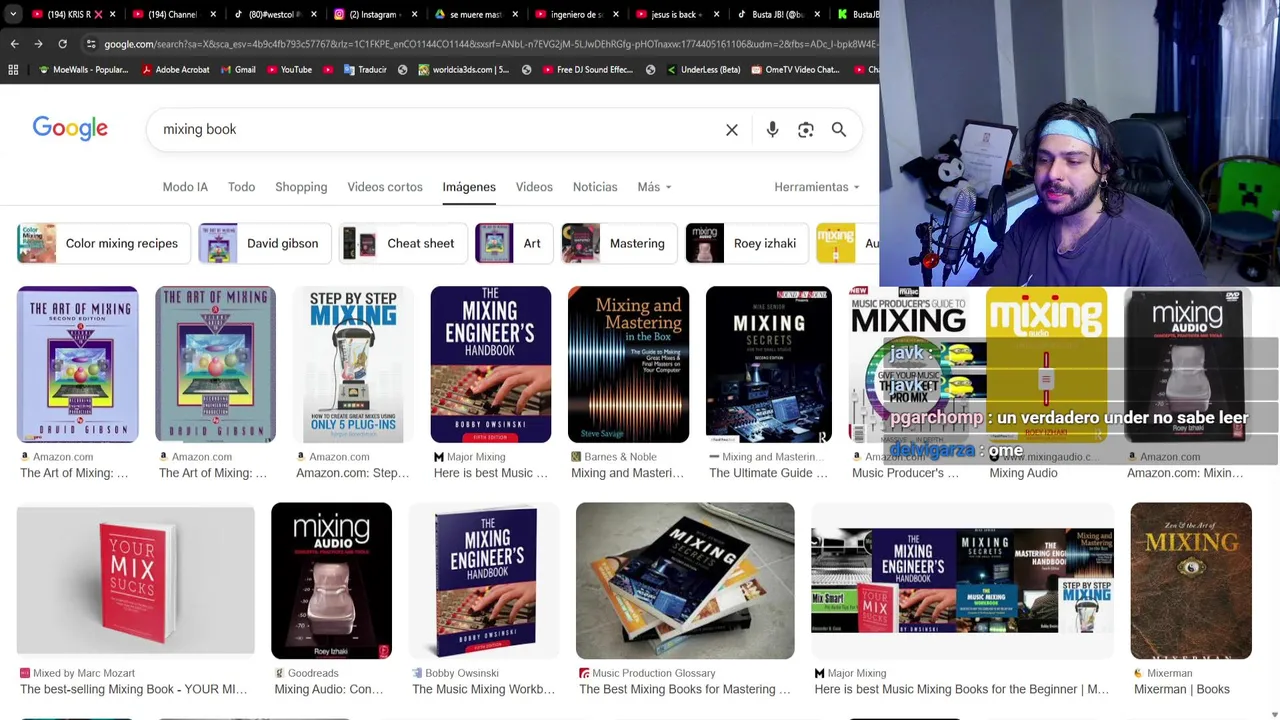Click the browser back arrow
The width and height of the screenshot is (1280, 720).
point(14,44)
